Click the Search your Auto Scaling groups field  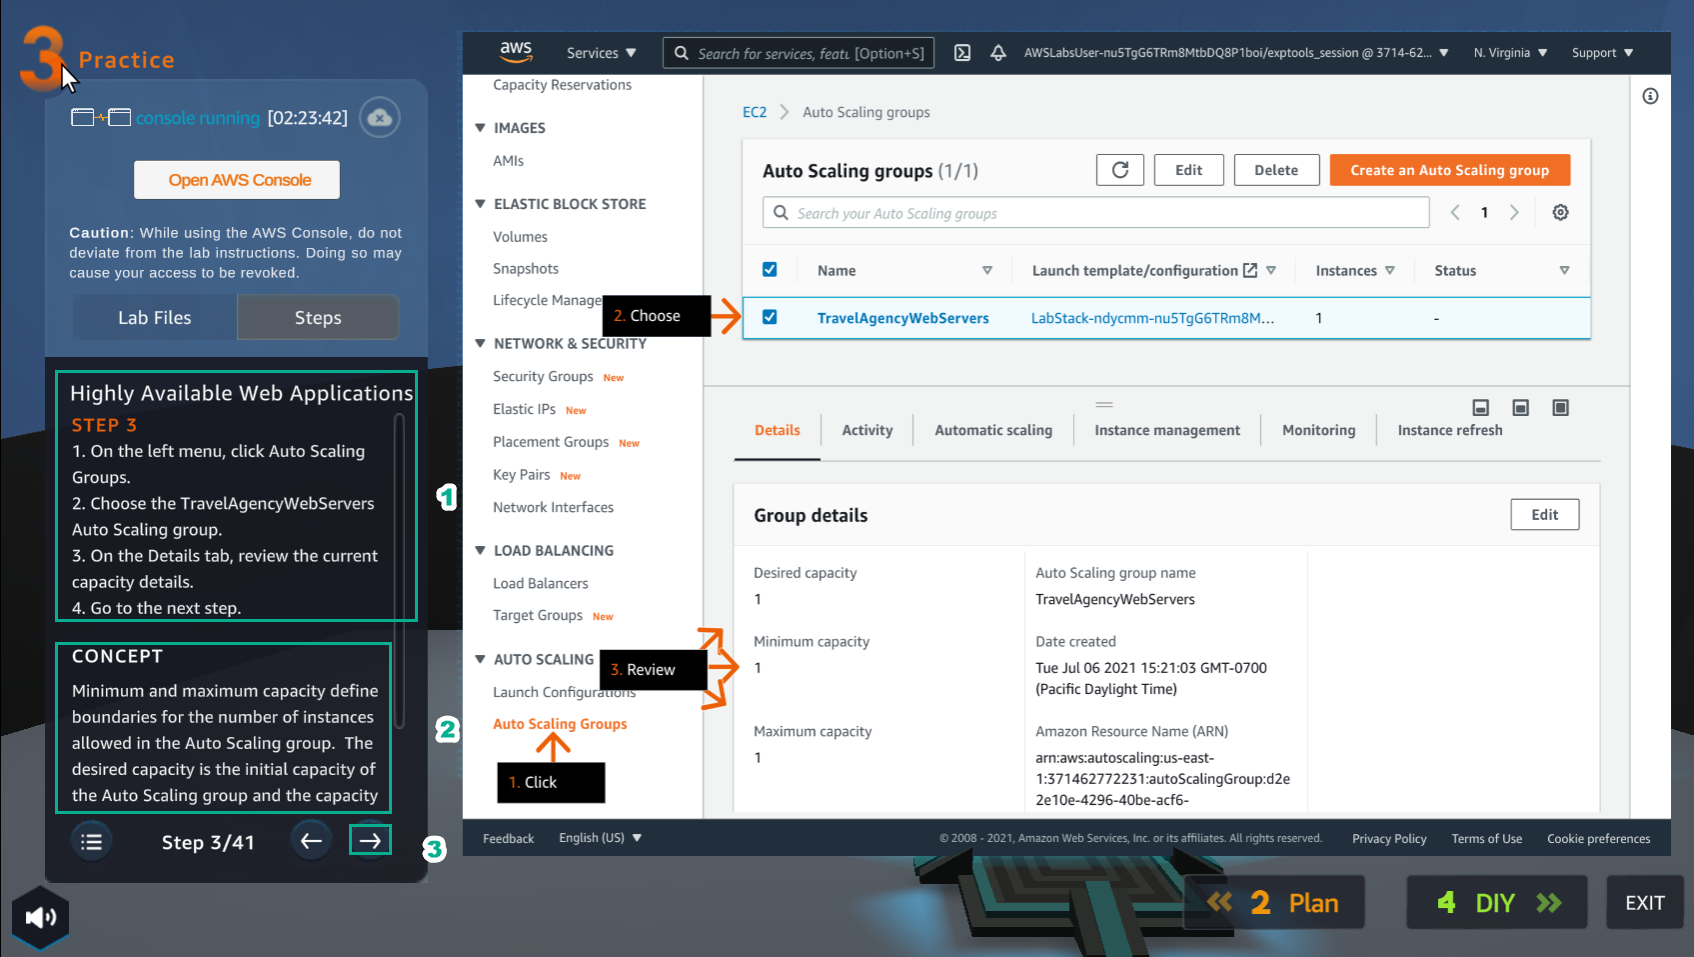tap(1096, 212)
